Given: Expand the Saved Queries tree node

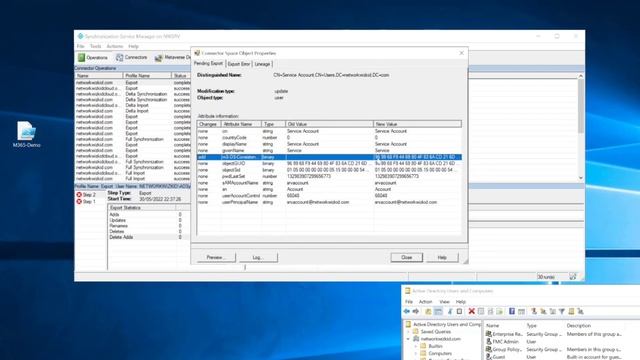Looking at the screenshot, I should point(408,332).
